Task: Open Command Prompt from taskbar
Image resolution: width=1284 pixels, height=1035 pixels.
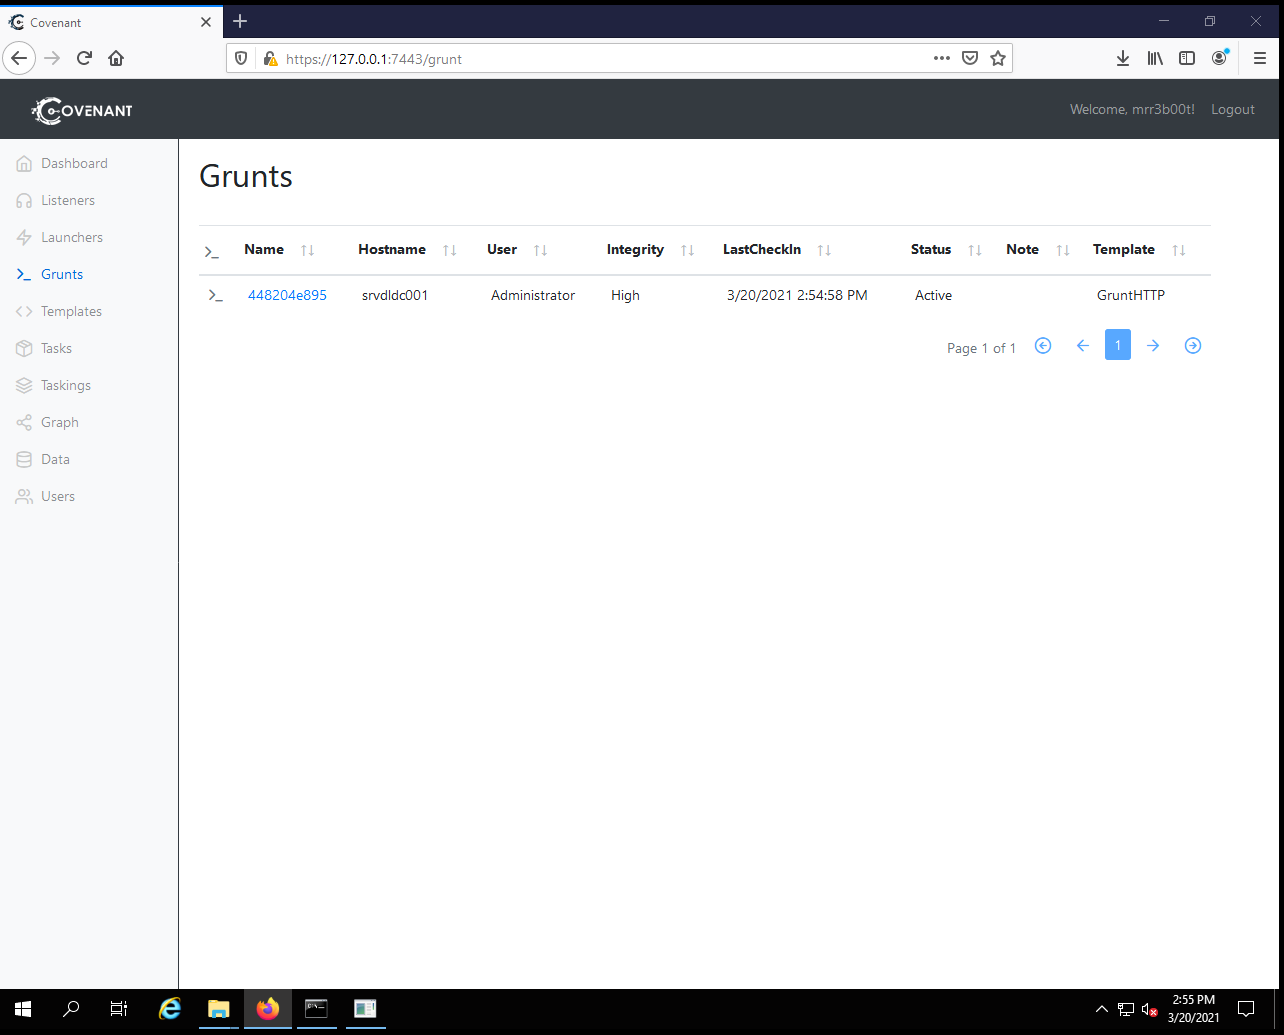Action: click(x=316, y=1009)
